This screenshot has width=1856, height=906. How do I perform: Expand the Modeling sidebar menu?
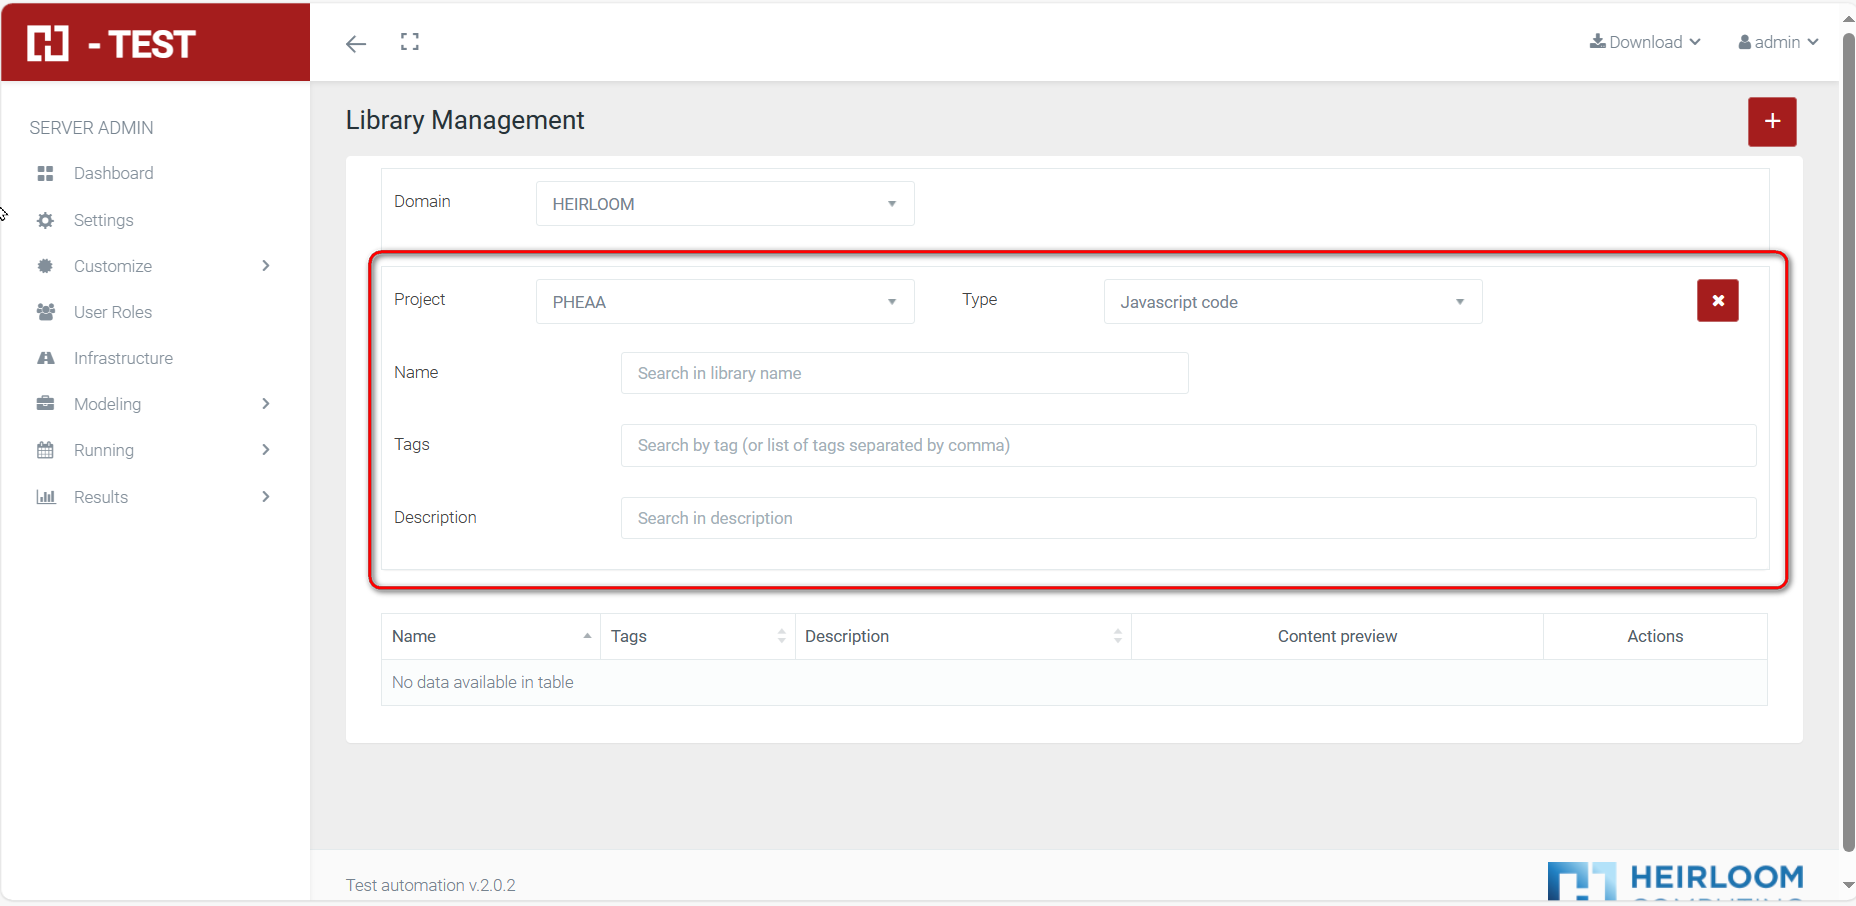click(150, 404)
